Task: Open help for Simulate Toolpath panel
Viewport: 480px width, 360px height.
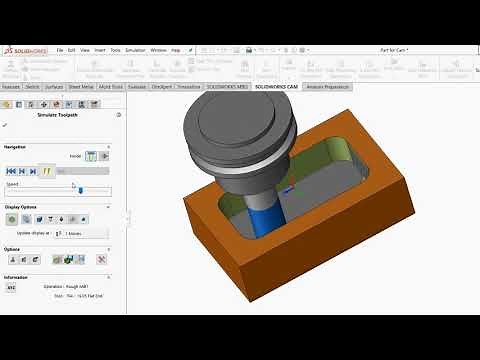Action: tap(119, 115)
